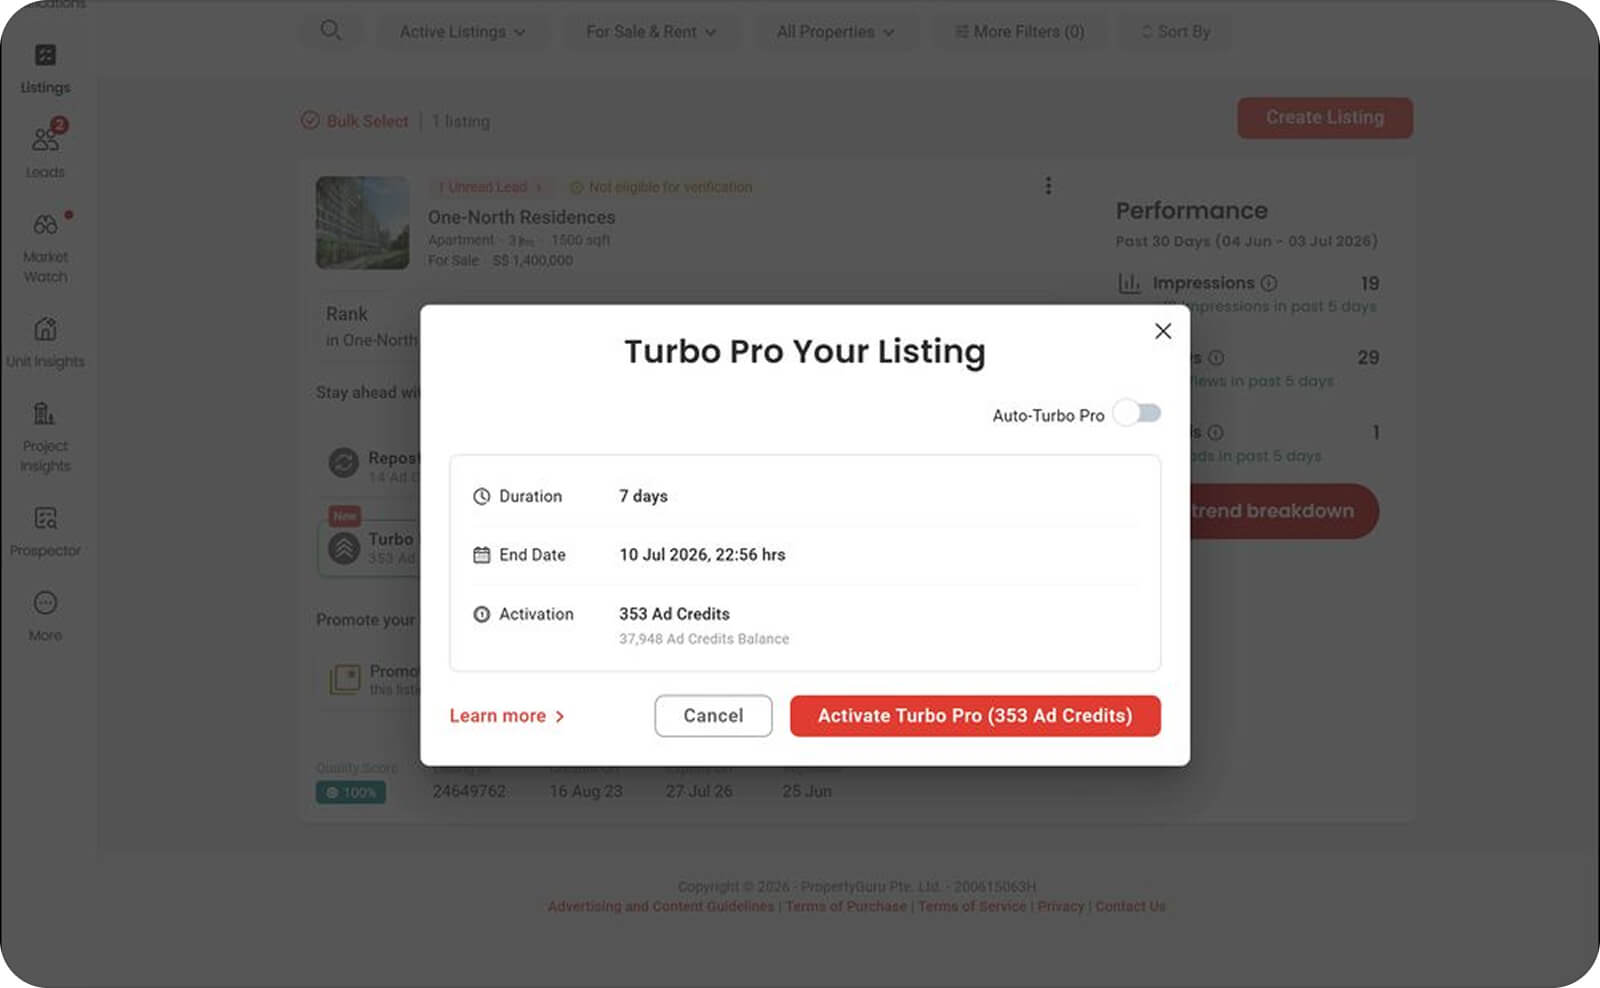Screen dimensions: 1600x988
Task: Click the S$ 1,400,000 price text
Action: click(533, 261)
